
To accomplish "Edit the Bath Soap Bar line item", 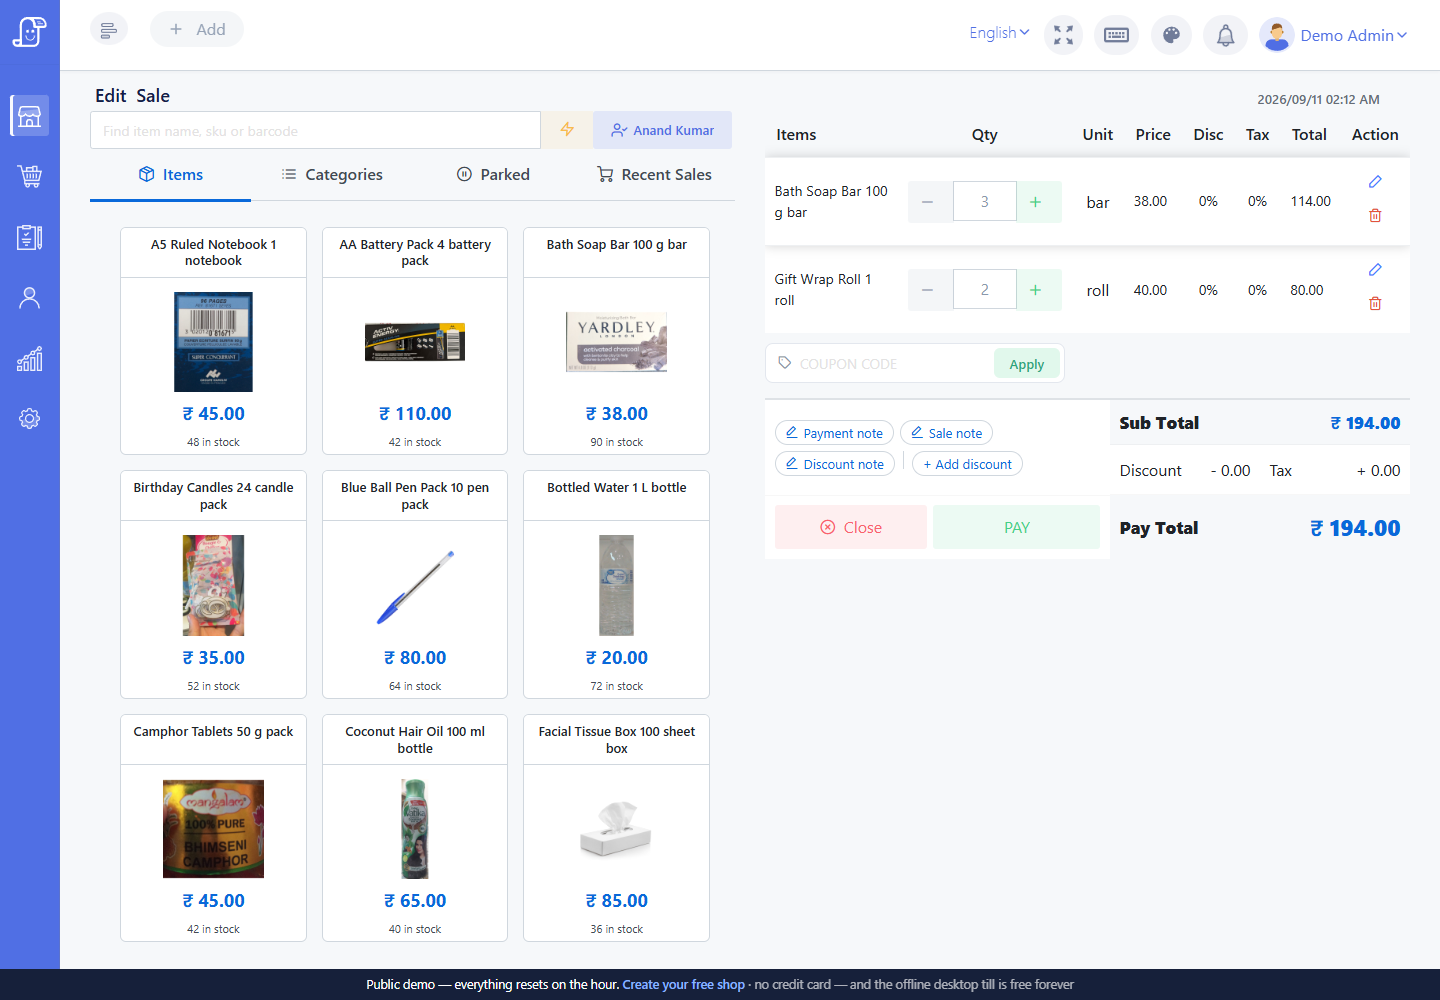I will [1375, 181].
